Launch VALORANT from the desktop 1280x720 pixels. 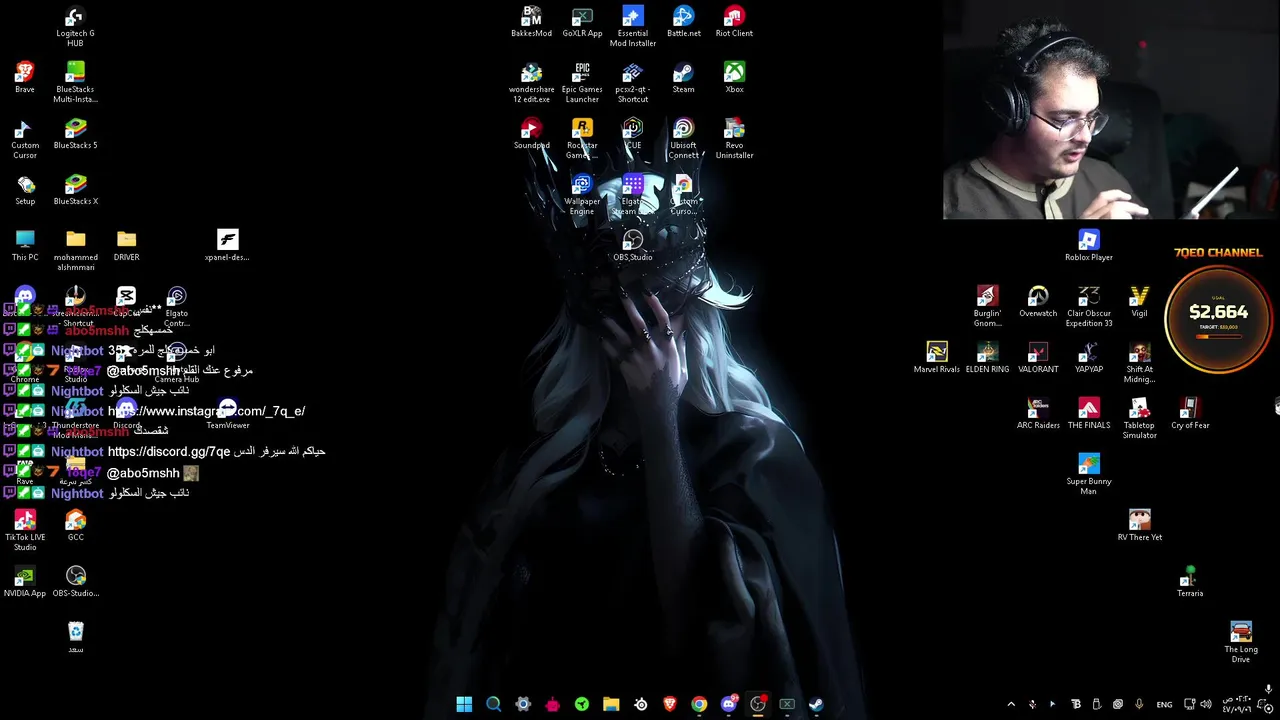(x=1038, y=358)
